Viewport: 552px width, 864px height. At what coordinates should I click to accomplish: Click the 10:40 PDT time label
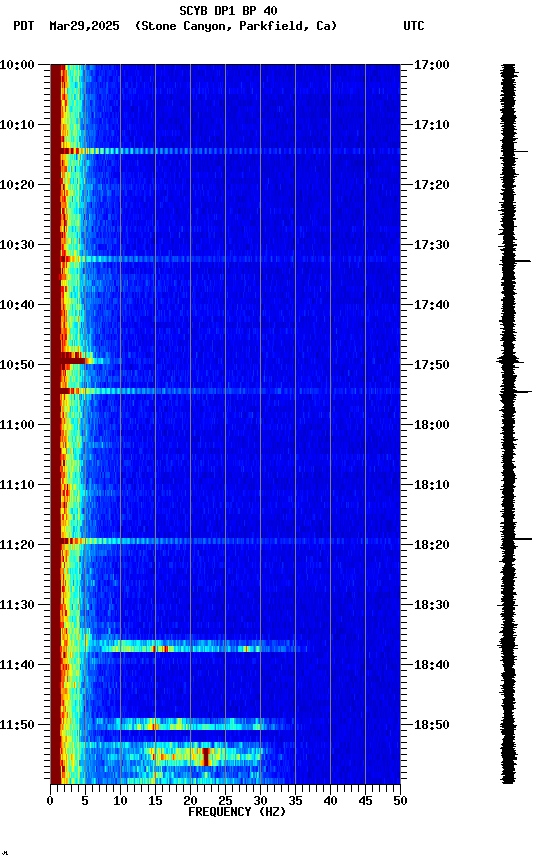click(17, 305)
